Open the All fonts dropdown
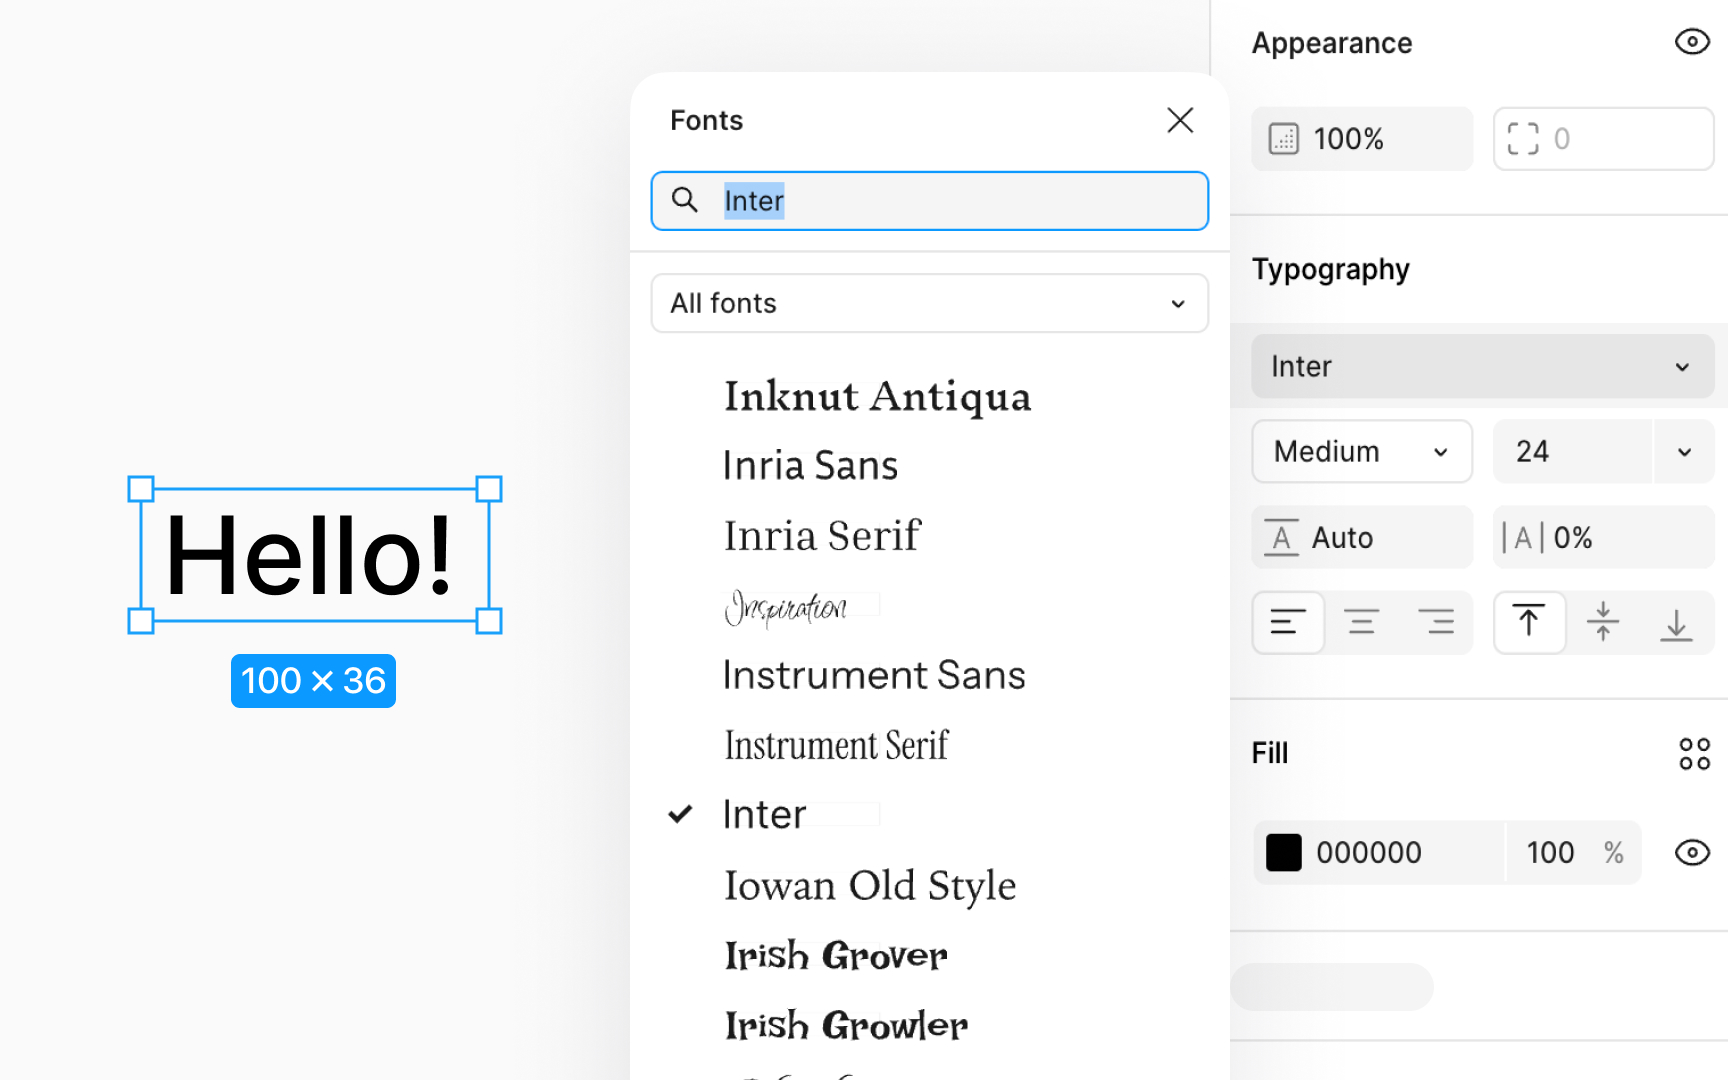Screen dimensions: 1728x1080 pyautogui.click(x=929, y=303)
